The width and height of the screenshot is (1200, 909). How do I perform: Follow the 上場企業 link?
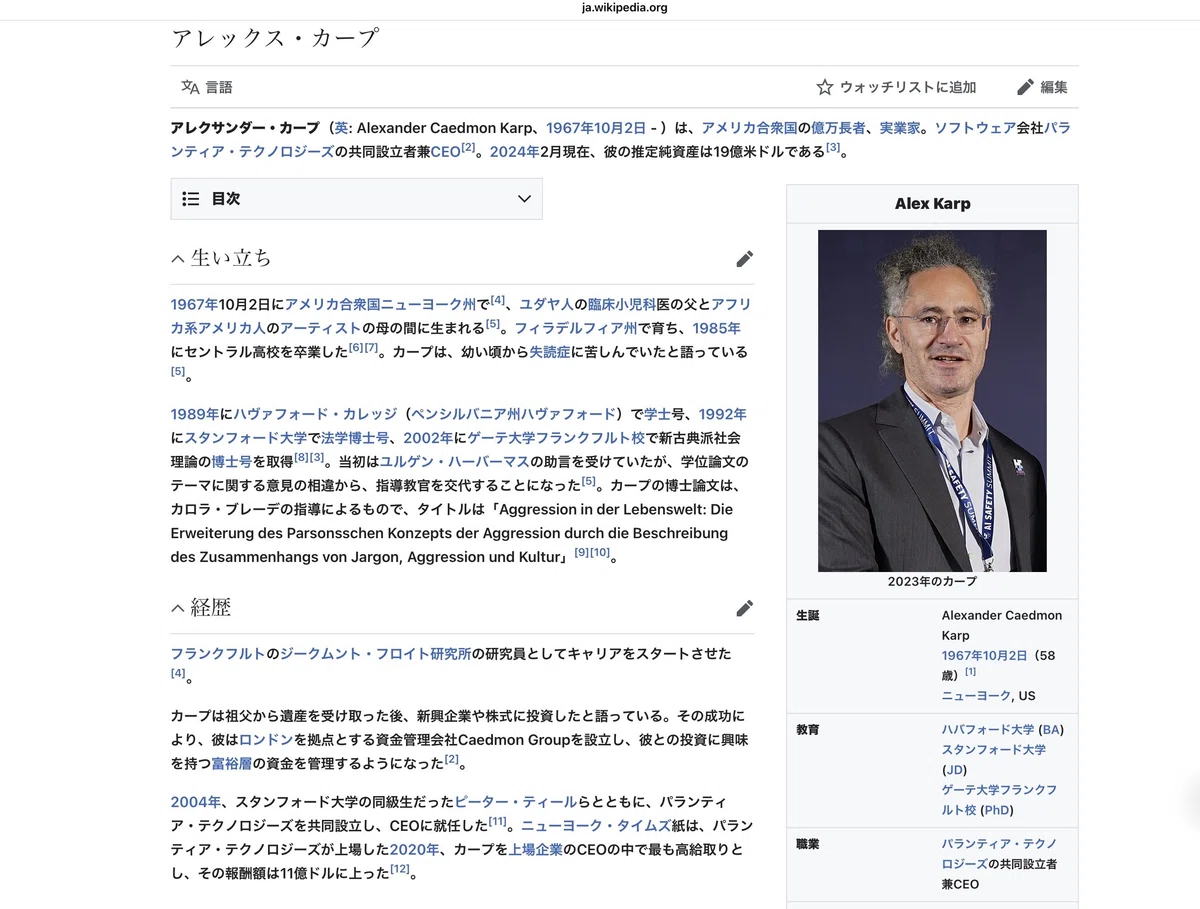coord(536,850)
